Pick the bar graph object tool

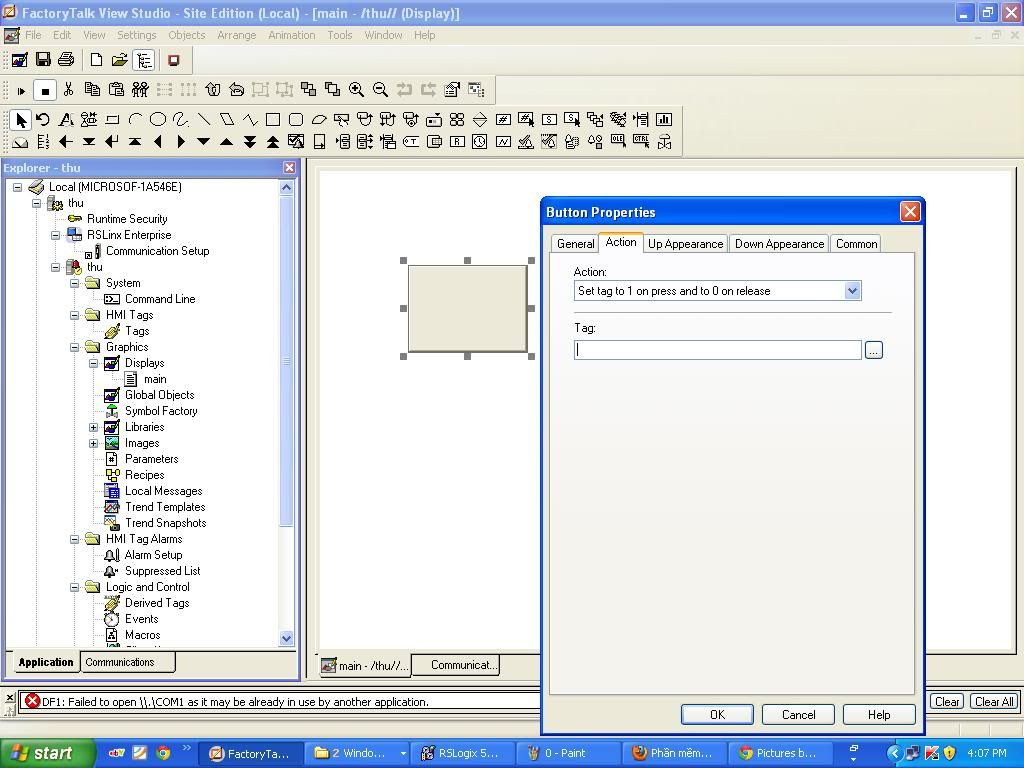pos(664,120)
